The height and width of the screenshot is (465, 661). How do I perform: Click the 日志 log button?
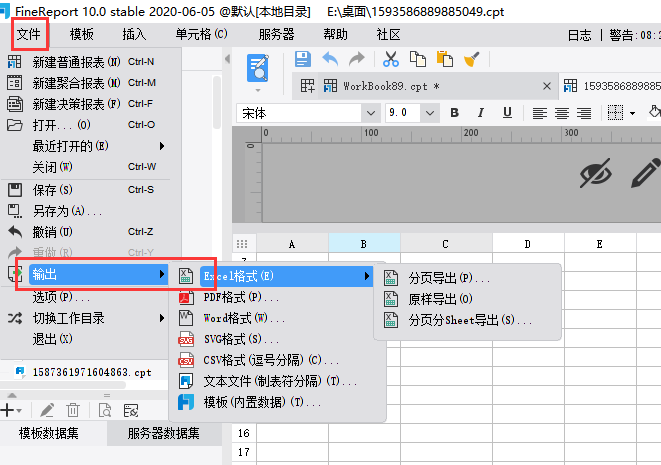[x=579, y=35]
